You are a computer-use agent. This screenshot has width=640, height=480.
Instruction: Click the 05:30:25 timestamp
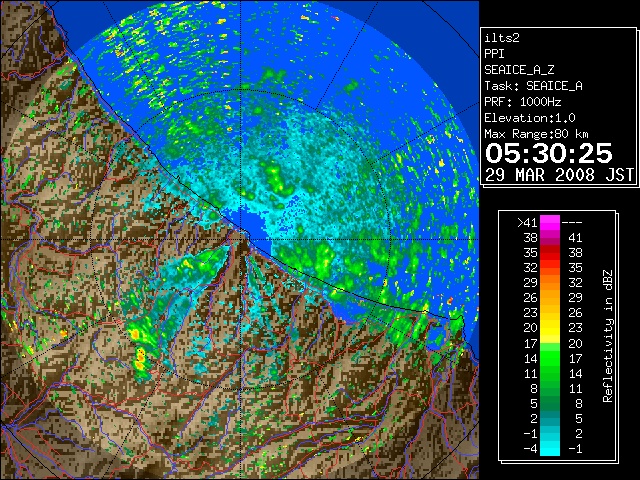coord(549,153)
